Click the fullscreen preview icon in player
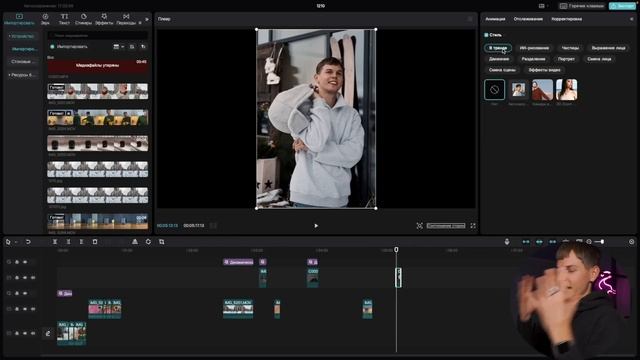This screenshot has height=360, width=640. [x=473, y=226]
